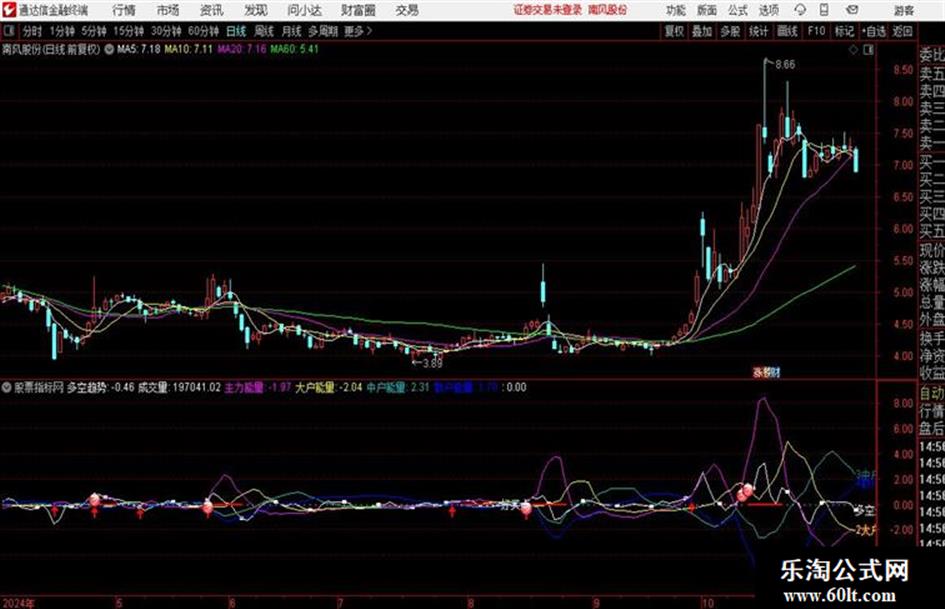The width and height of the screenshot is (945, 609).
Task: Open the 发现 menu
Action: 256,10
